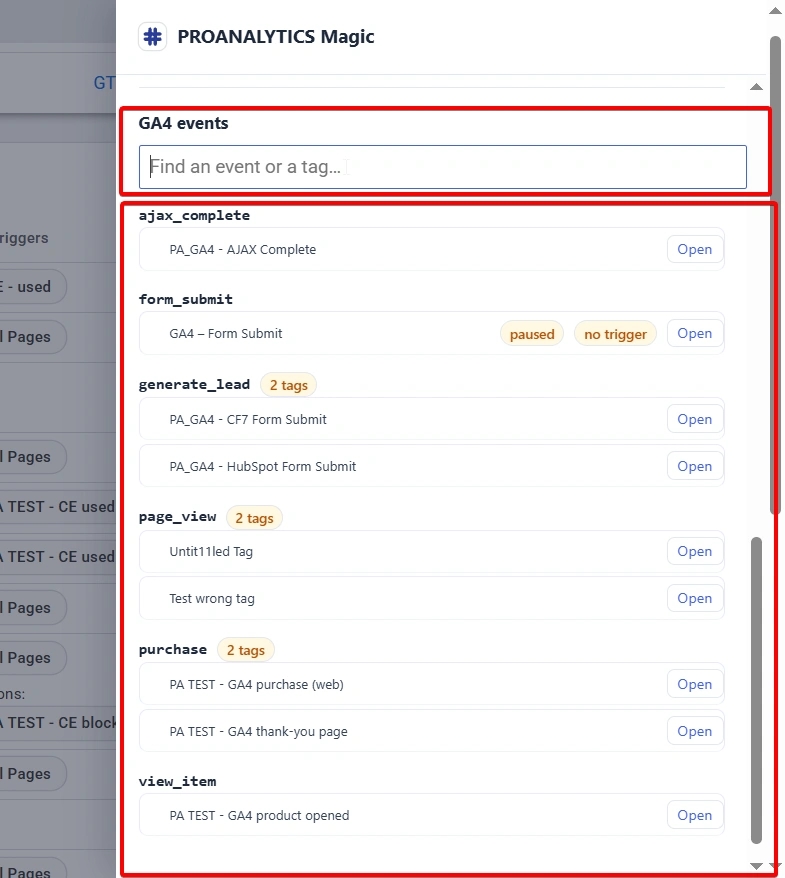Screen dimensions: 785x878
Task: Open the PA TEST - GA4 purchase (web) tag
Action: (x=694, y=684)
